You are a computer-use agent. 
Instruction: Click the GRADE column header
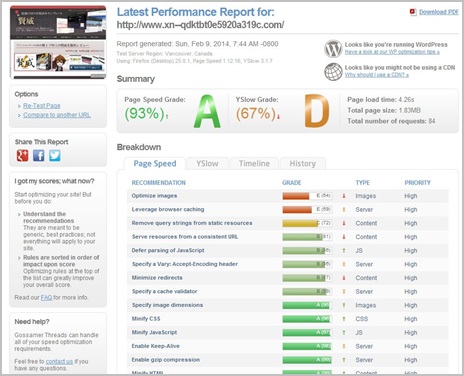[x=291, y=183]
